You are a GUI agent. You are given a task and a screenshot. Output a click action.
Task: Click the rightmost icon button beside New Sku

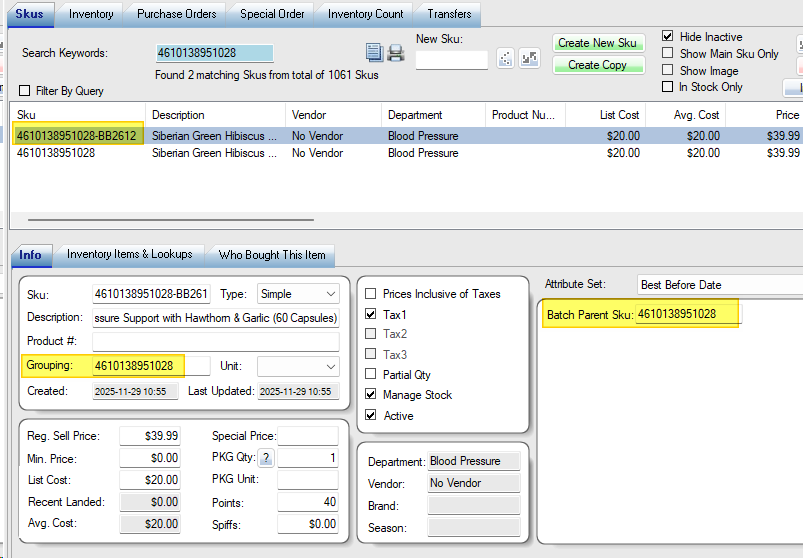pos(529,59)
